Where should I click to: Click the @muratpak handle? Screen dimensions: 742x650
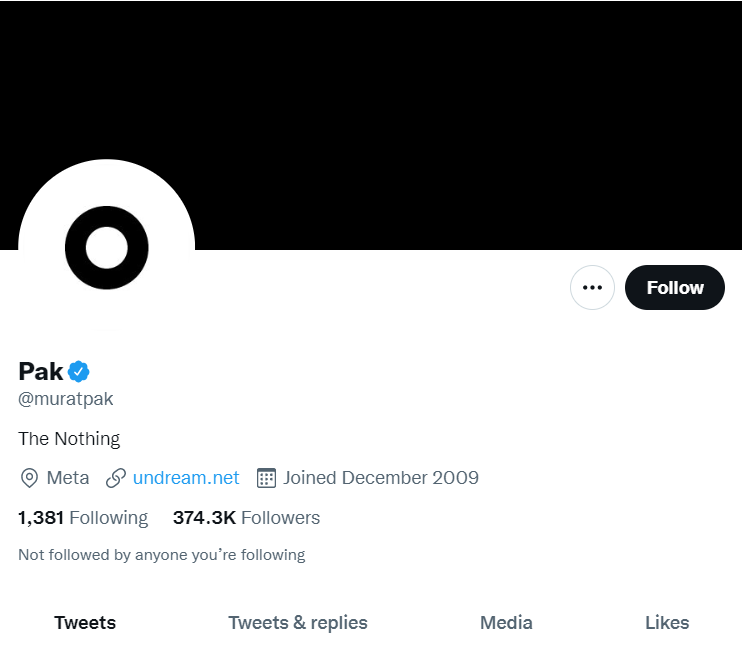pos(66,399)
